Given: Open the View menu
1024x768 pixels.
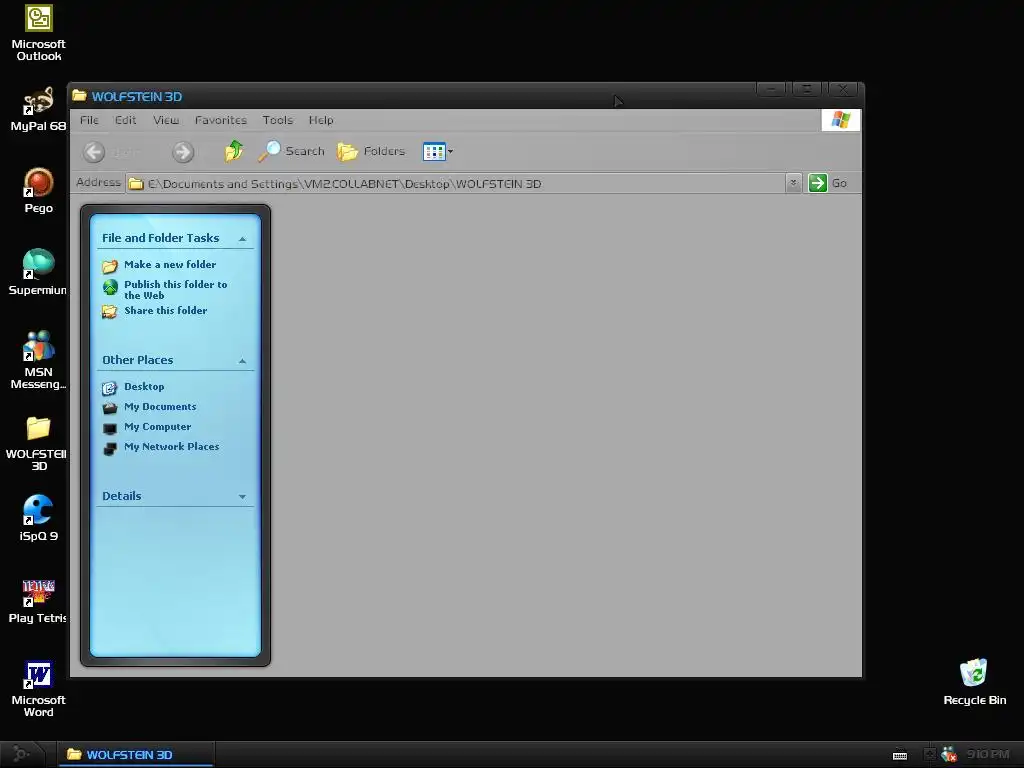Looking at the screenshot, I should [166, 120].
